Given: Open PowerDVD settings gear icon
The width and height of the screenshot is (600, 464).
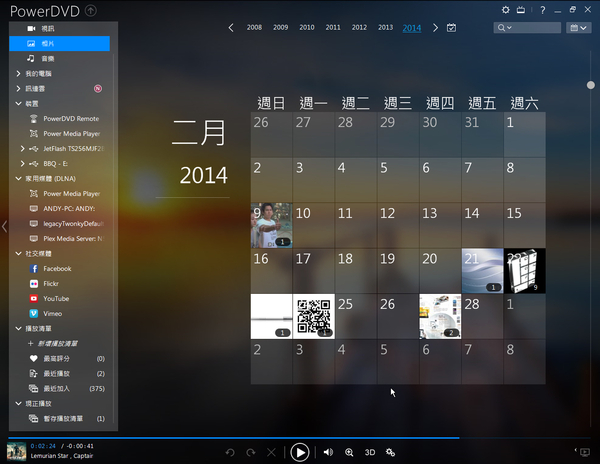Looking at the screenshot, I should point(506,10).
